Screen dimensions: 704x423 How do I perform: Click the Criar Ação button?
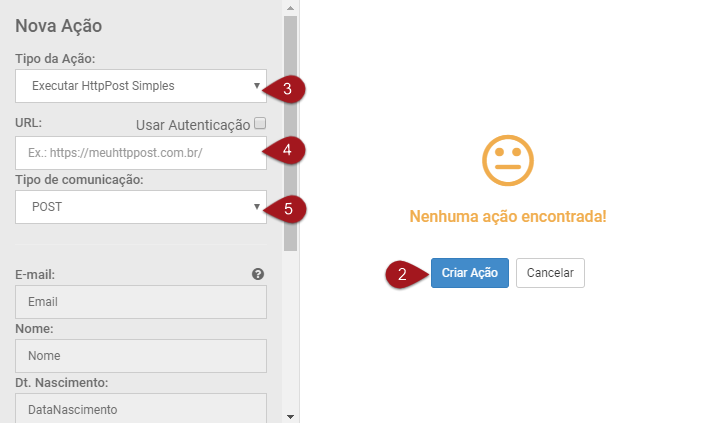click(x=470, y=273)
